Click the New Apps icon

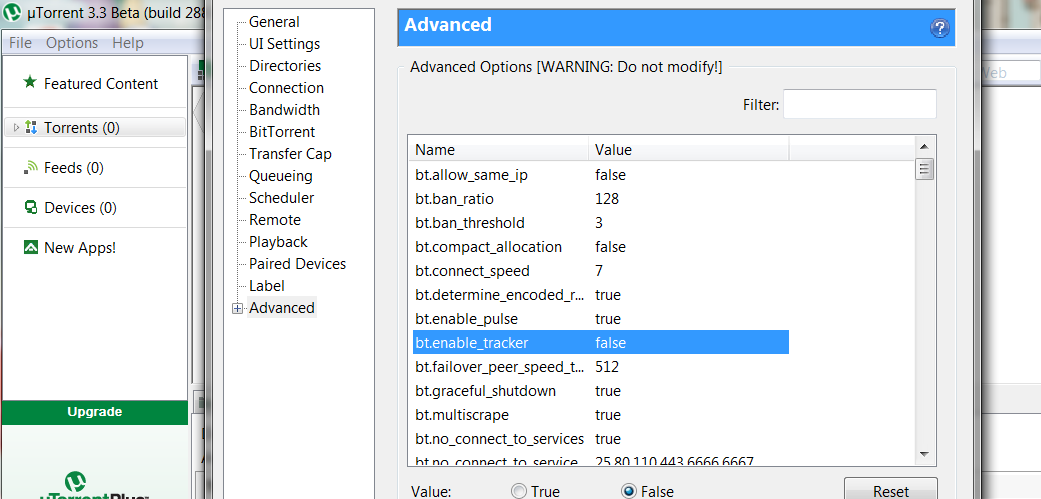click(31, 248)
